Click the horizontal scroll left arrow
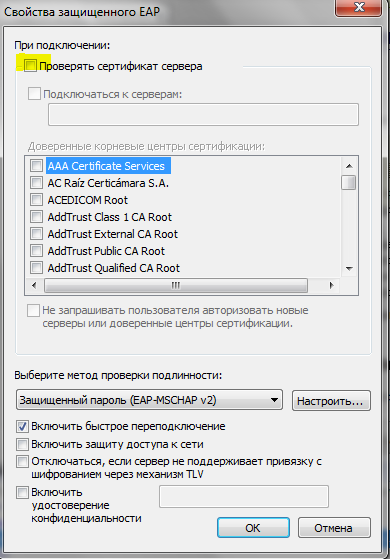Screen dimensions: 390x559 34,285
